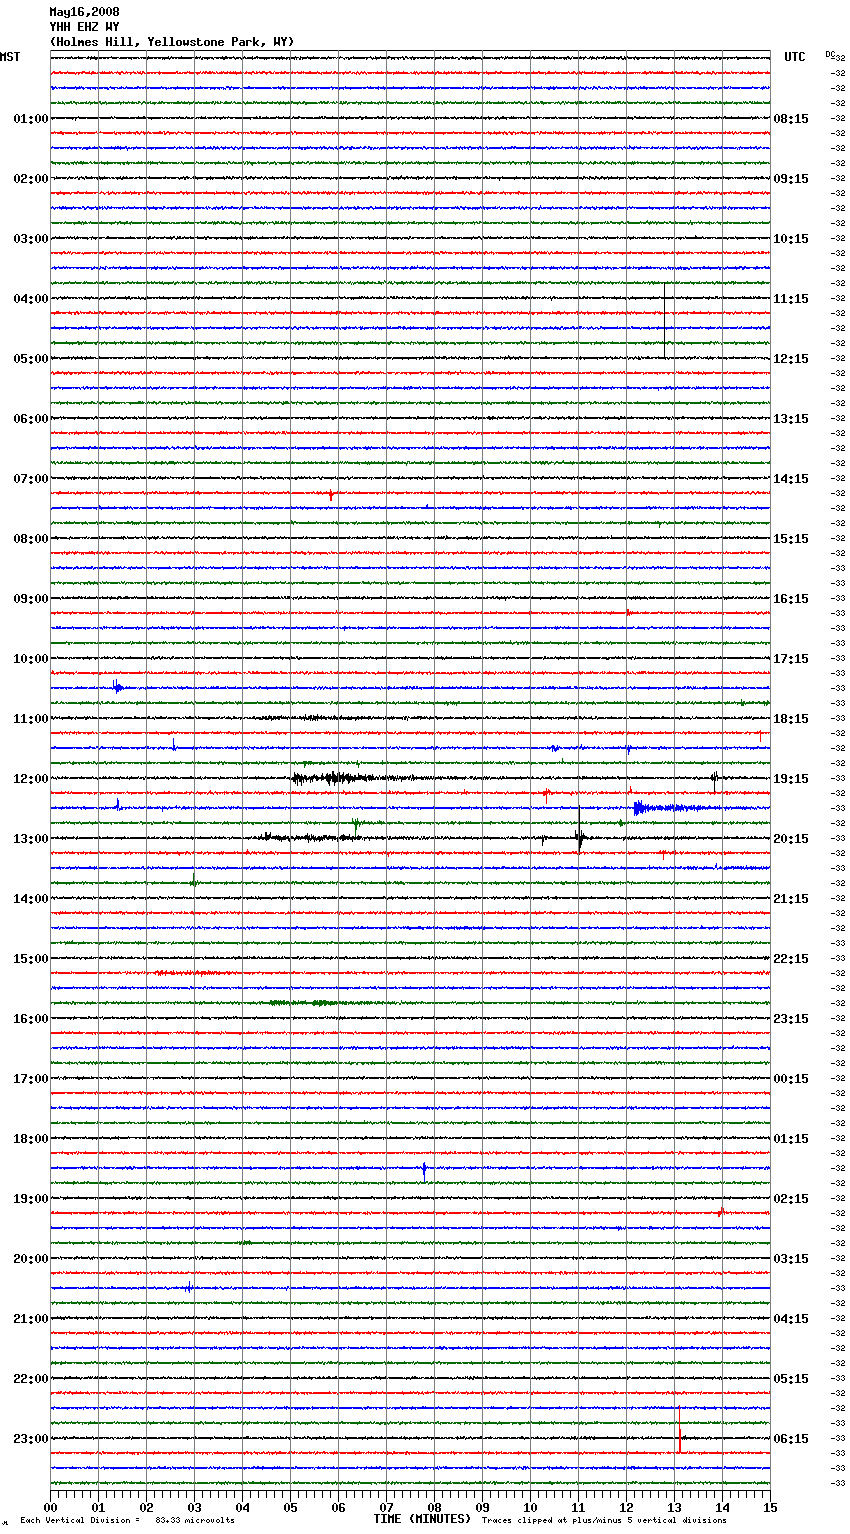This screenshot has width=850, height=1534.
Task: Click the blue burst near minute 1 below 10:00
Action: 118,687
